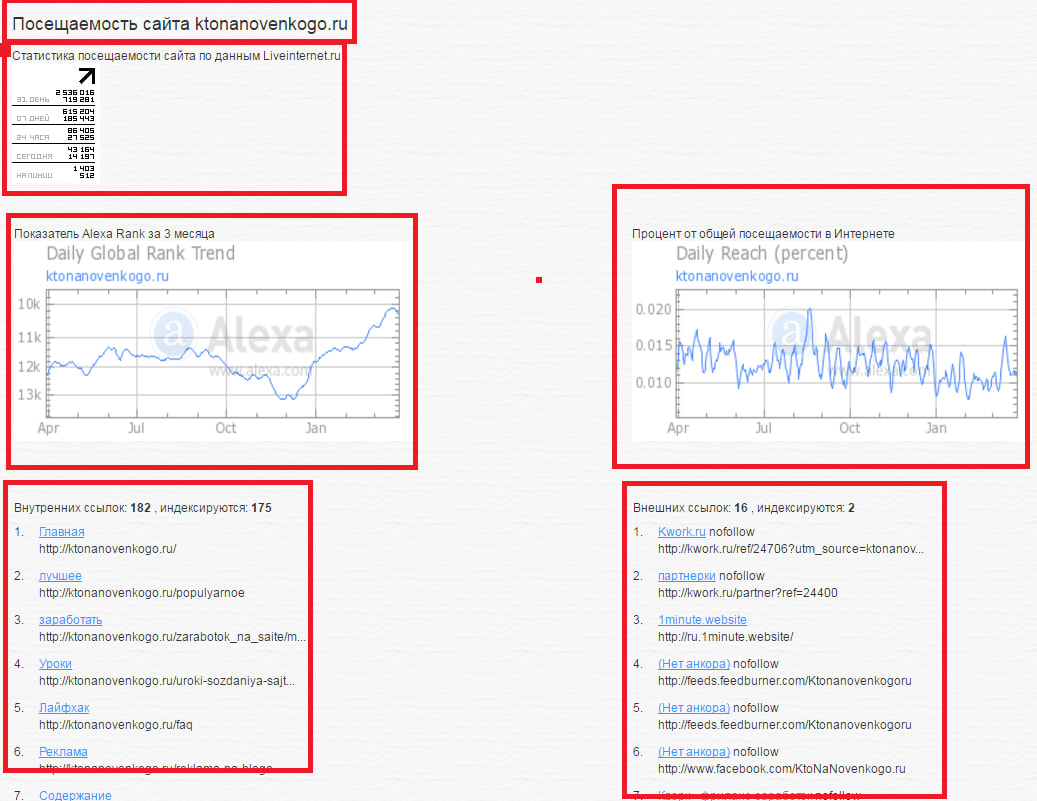This screenshot has width=1037, height=801.
Task: Open the лучшее internal link
Action: pyautogui.click(x=60, y=576)
